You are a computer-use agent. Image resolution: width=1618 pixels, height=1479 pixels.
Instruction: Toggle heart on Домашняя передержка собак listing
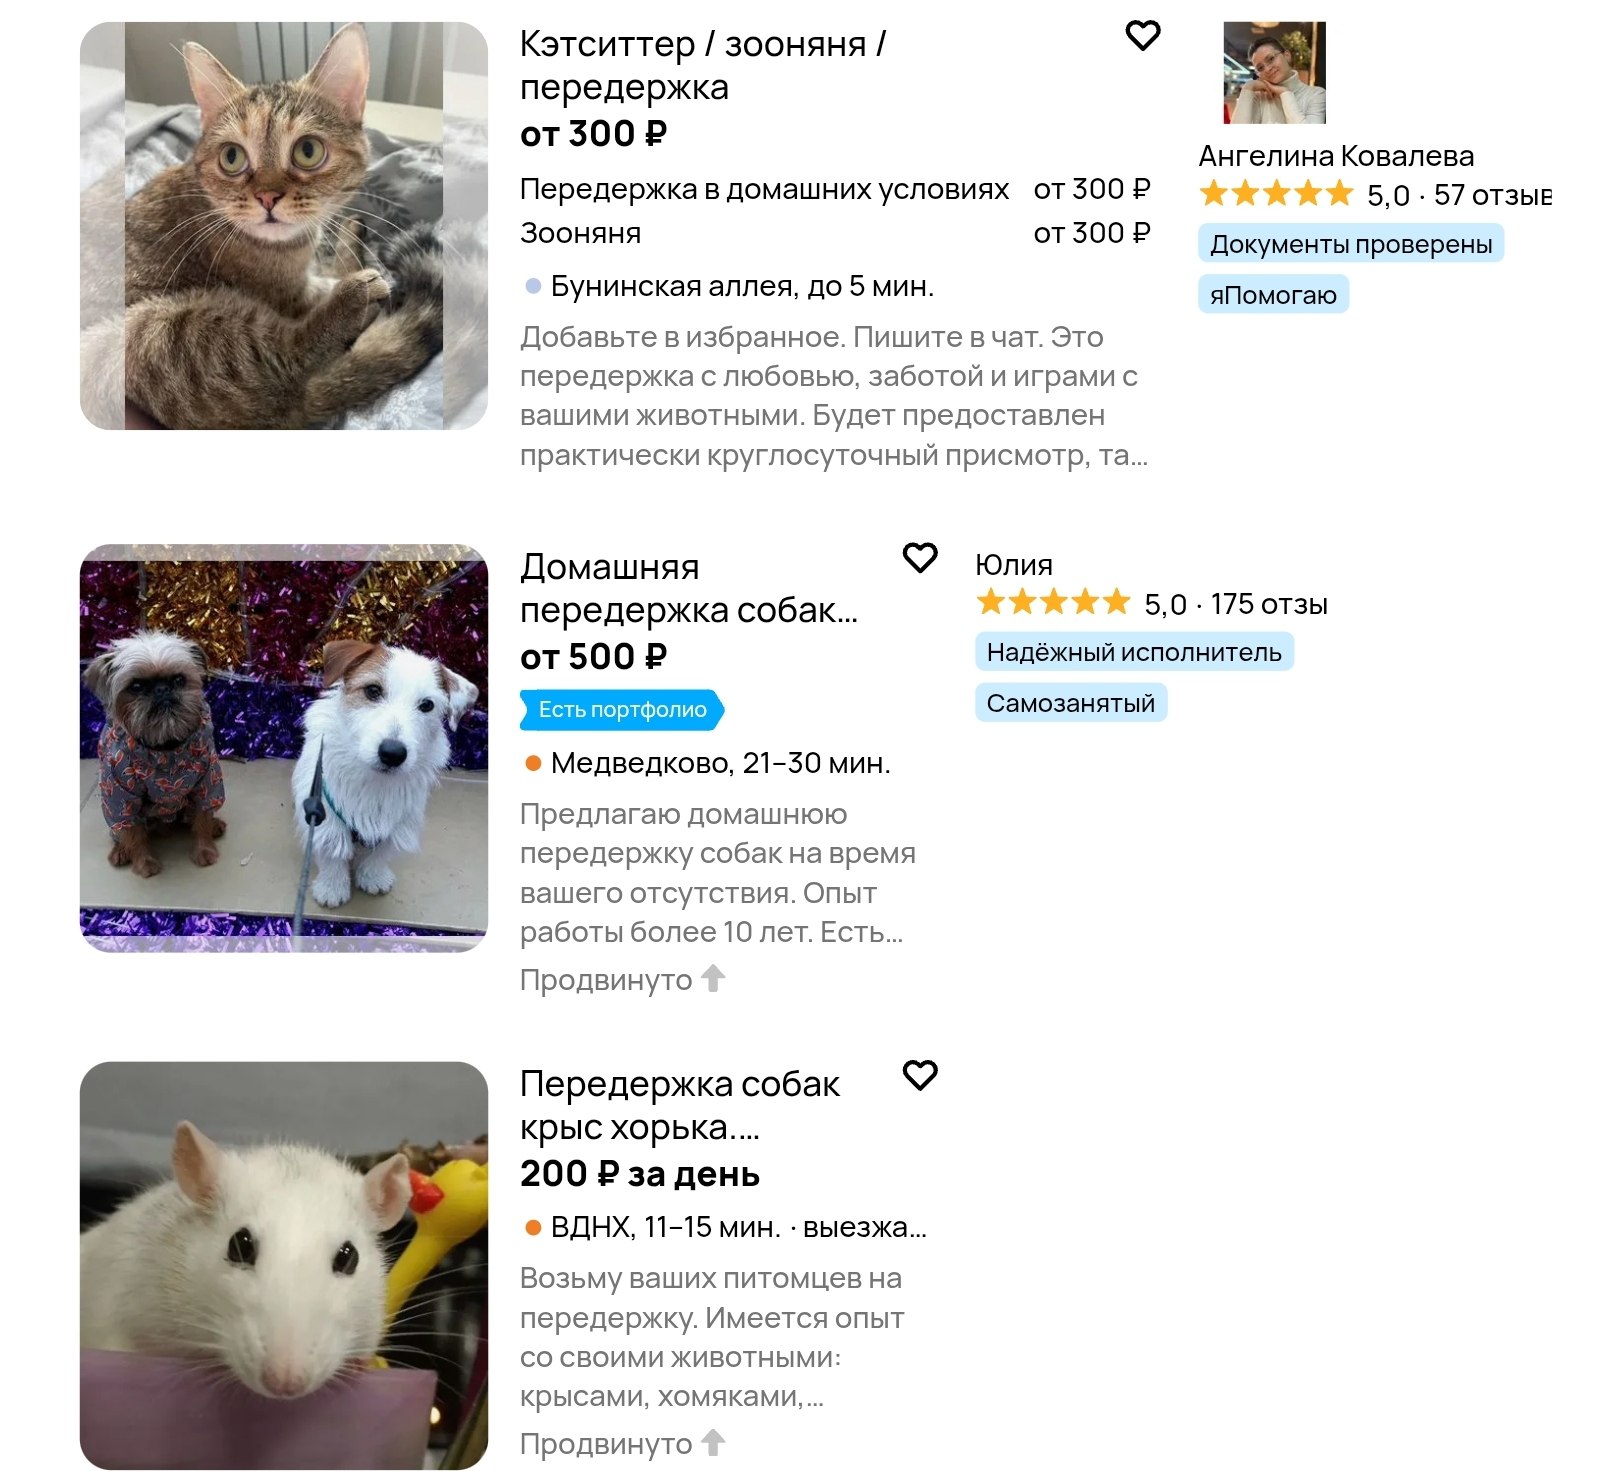point(919,558)
